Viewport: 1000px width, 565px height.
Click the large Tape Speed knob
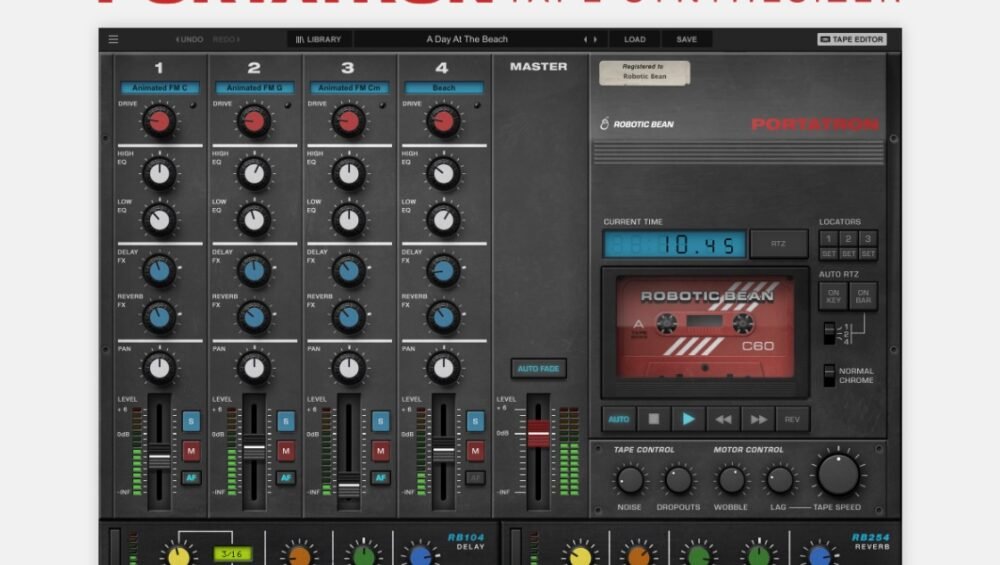pos(838,474)
